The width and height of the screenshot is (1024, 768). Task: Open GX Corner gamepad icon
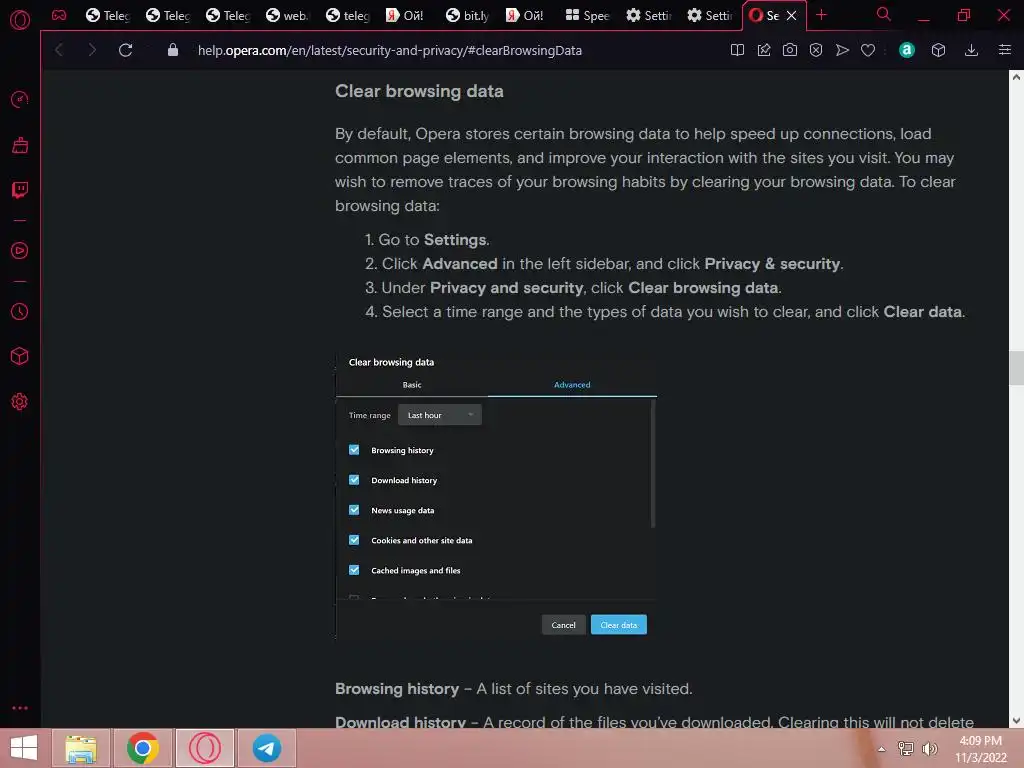[x=59, y=15]
